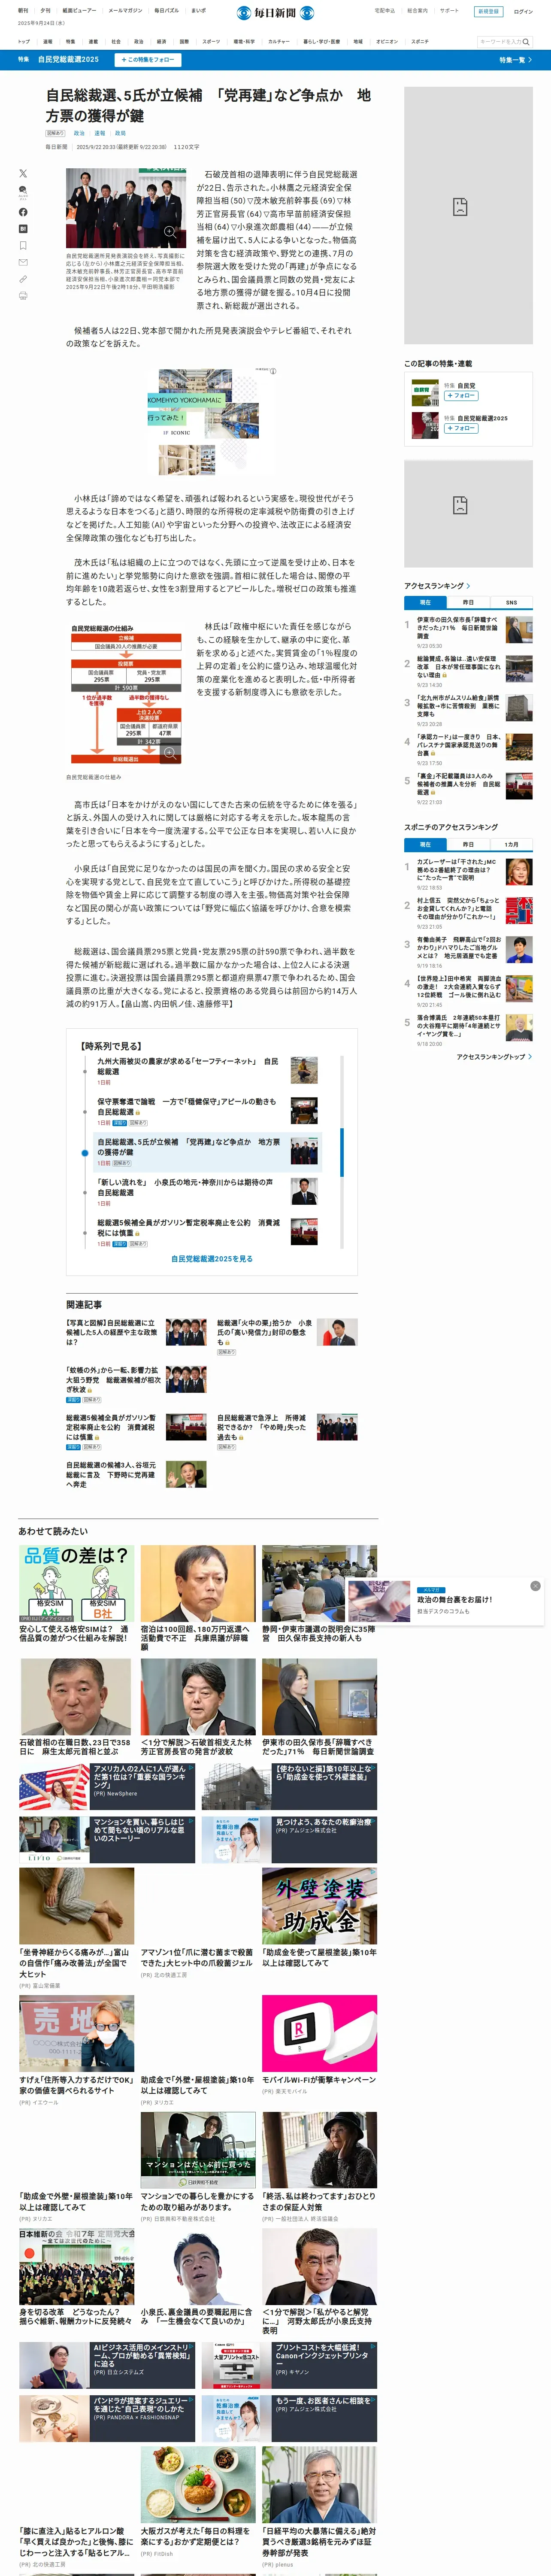Open the 政治 navigation item

(139, 42)
